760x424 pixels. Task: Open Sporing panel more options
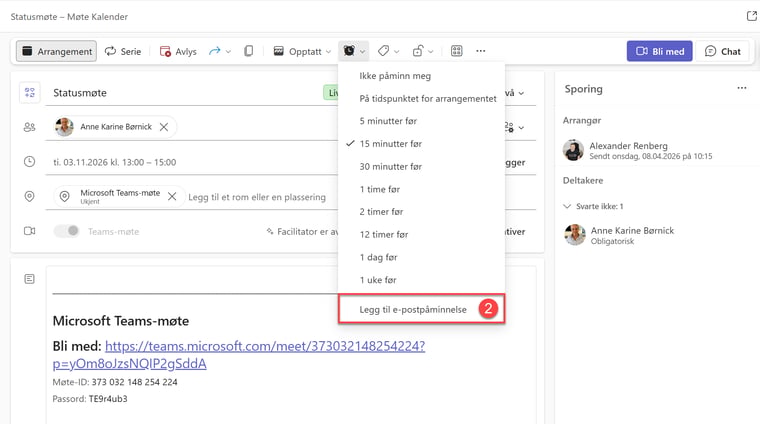click(742, 88)
